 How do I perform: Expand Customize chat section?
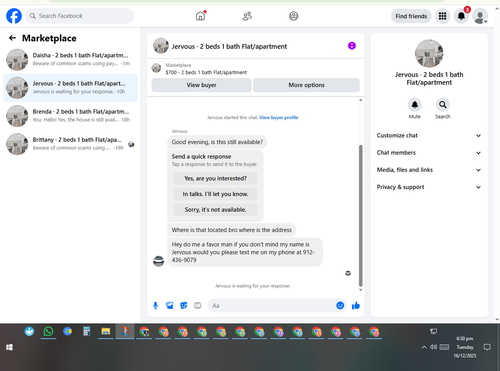[429, 135]
